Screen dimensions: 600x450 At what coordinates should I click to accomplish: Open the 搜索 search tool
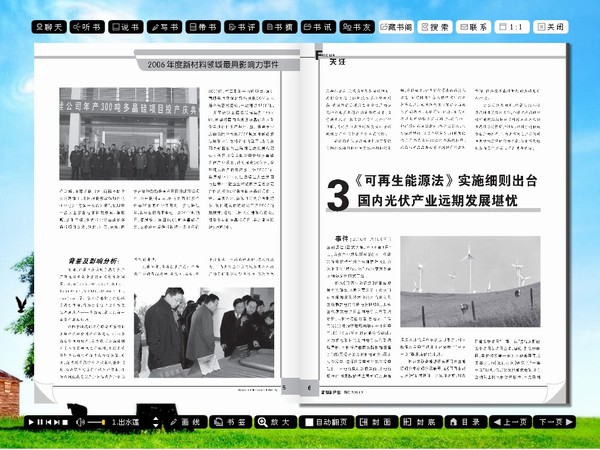(x=435, y=27)
